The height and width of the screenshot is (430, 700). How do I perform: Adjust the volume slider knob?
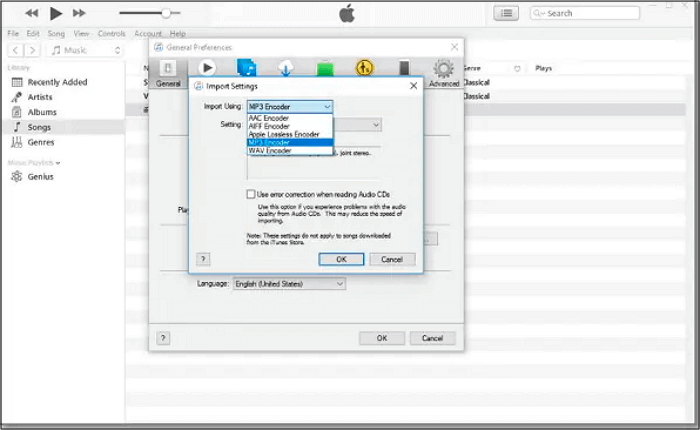(166, 13)
